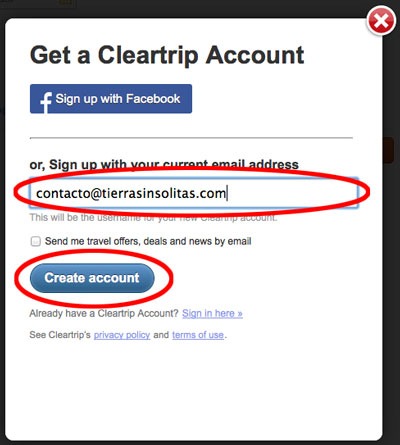Enable the travel offers email checkbox
This screenshot has width=400, height=445.
(35, 241)
